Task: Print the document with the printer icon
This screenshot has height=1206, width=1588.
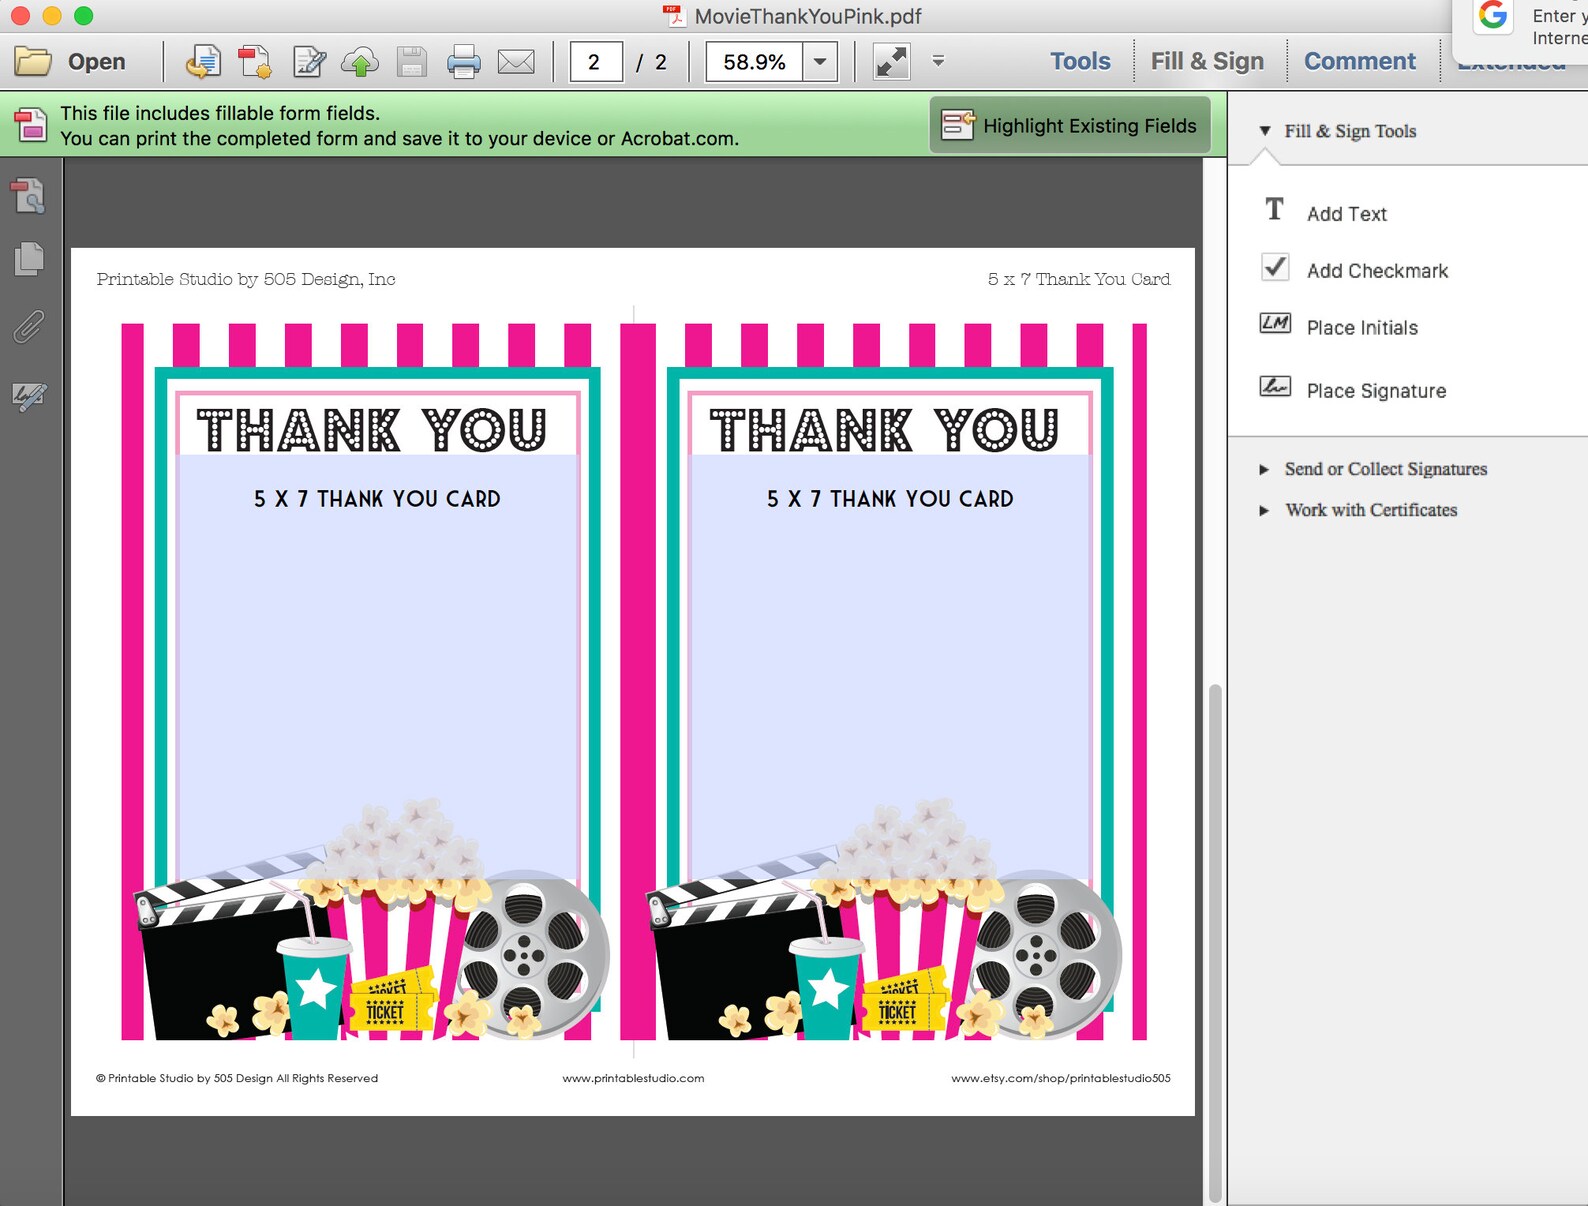Action: pos(464,62)
